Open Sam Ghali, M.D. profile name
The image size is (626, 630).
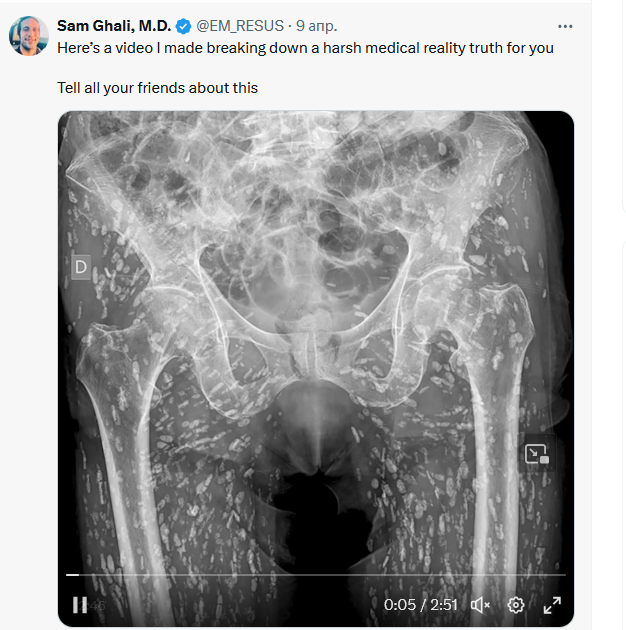115,27
